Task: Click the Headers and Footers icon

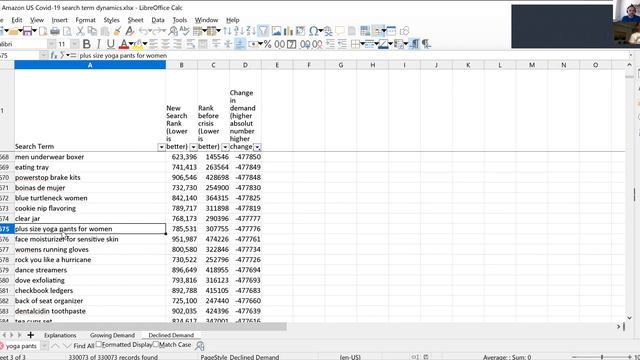Action: click(351, 31)
